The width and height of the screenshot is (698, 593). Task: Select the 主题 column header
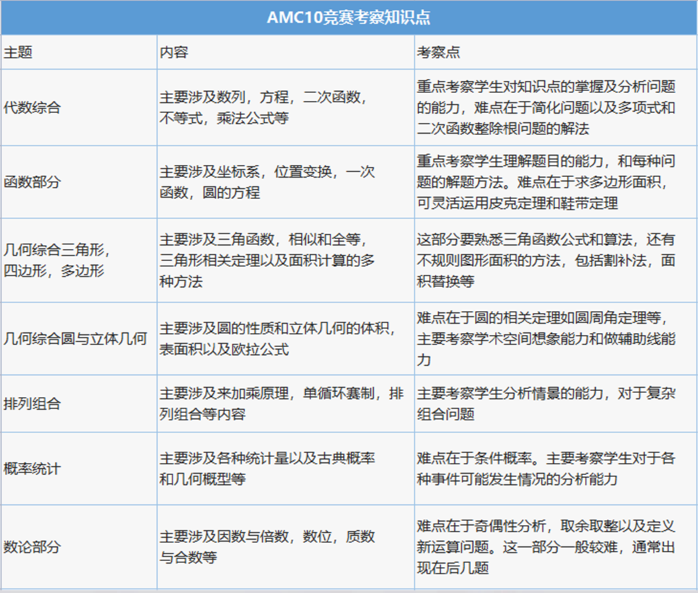79,52
